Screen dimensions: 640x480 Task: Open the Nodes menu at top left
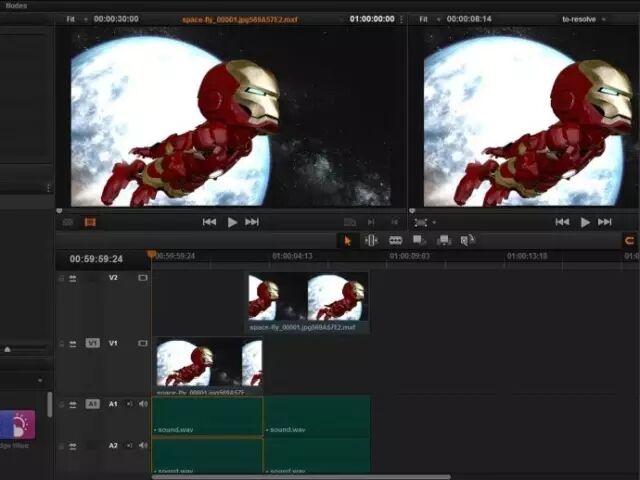[x=16, y=6]
